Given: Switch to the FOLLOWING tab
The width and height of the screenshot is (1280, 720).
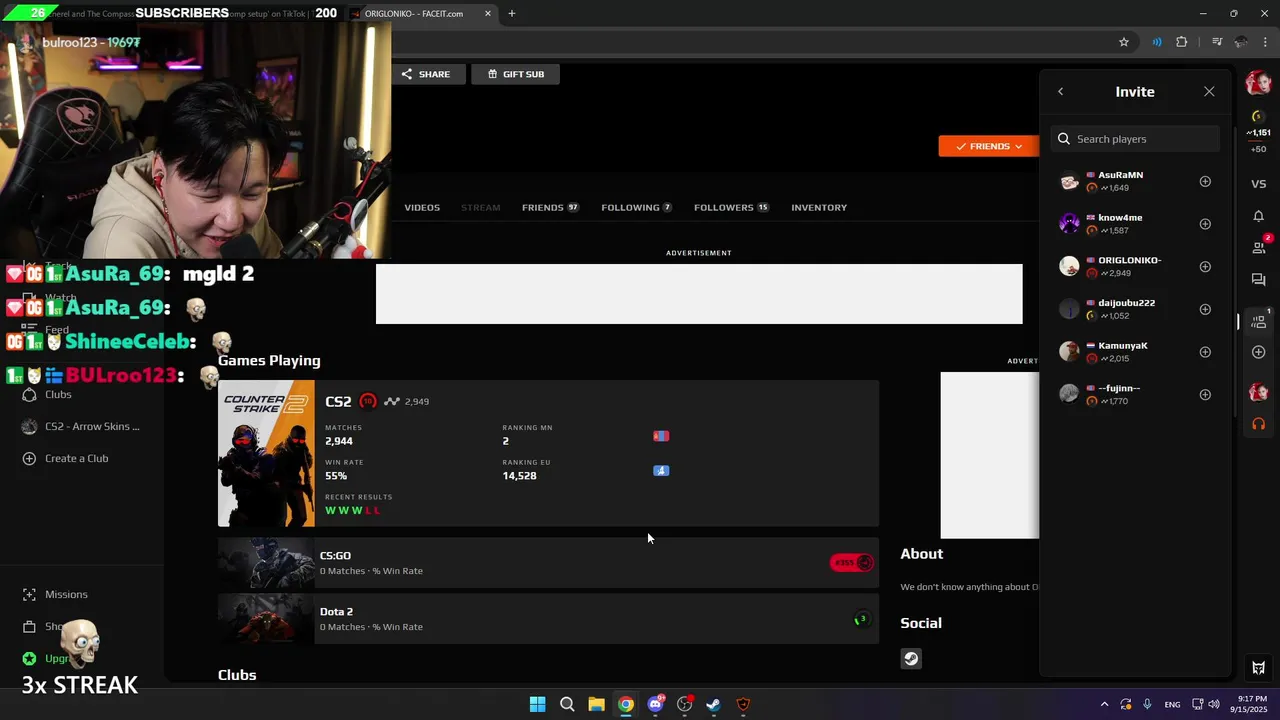Looking at the screenshot, I should pos(636,207).
